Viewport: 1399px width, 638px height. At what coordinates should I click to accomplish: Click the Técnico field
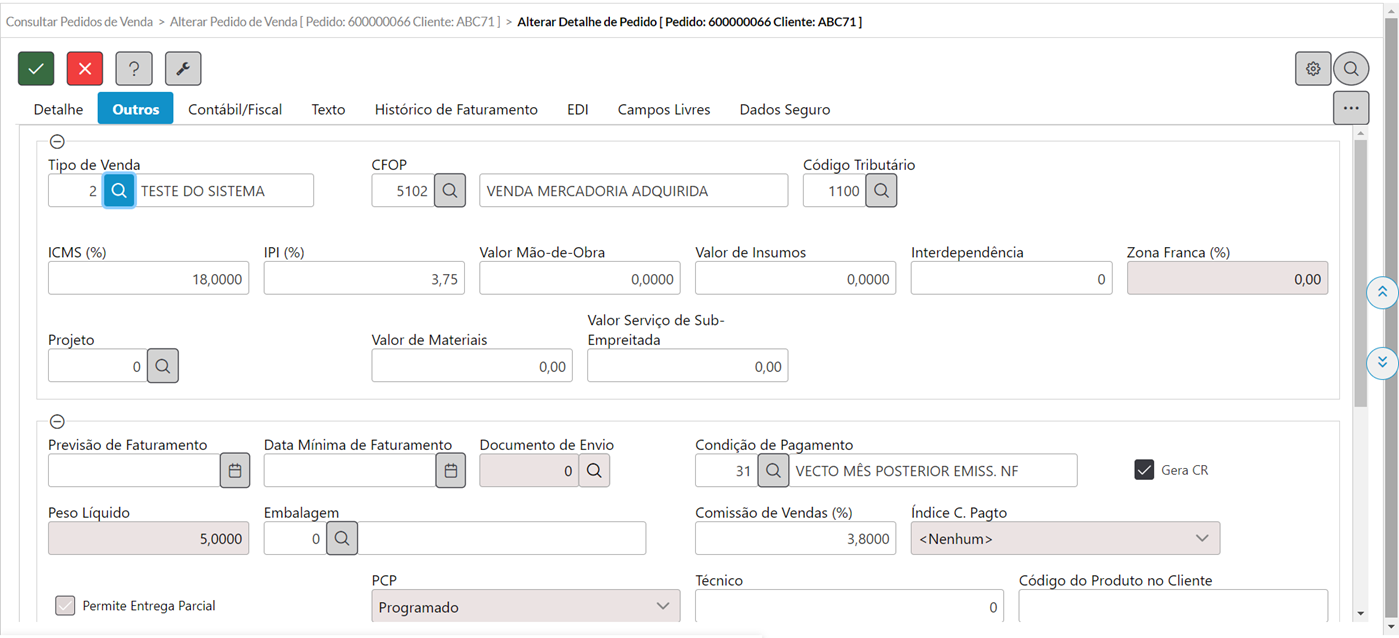[x=850, y=606]
